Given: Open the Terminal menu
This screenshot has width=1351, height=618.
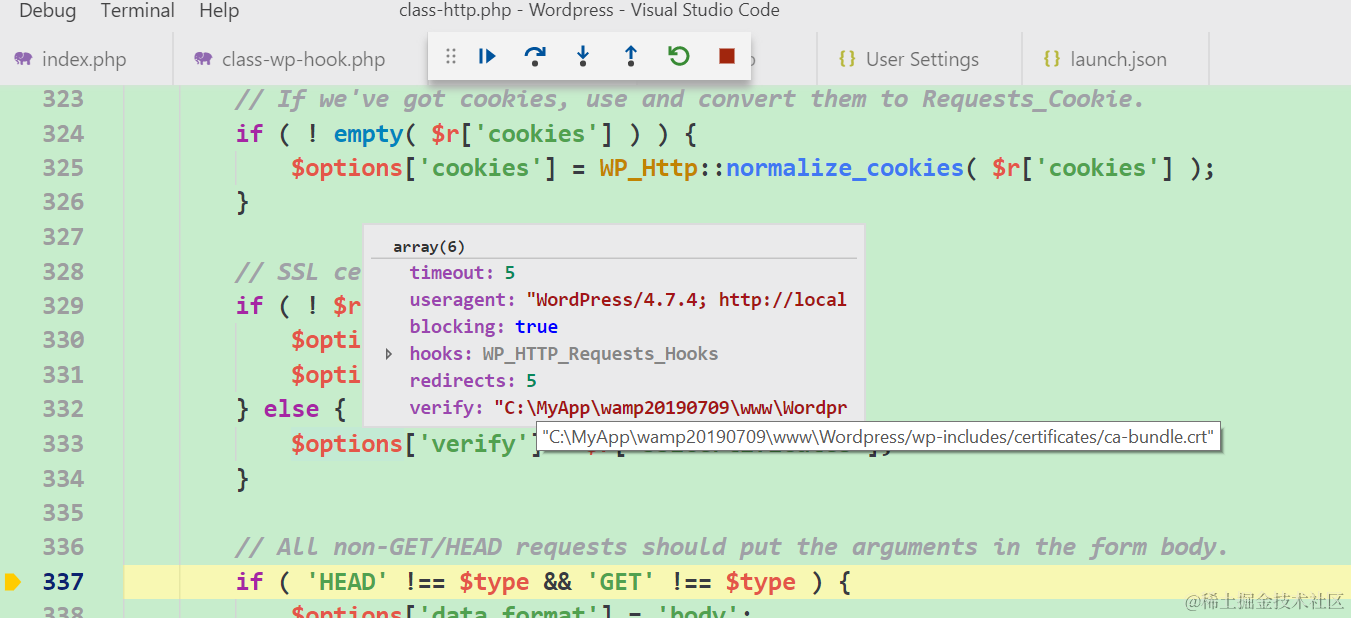Looking at the screenshot, I should point(137,11).
